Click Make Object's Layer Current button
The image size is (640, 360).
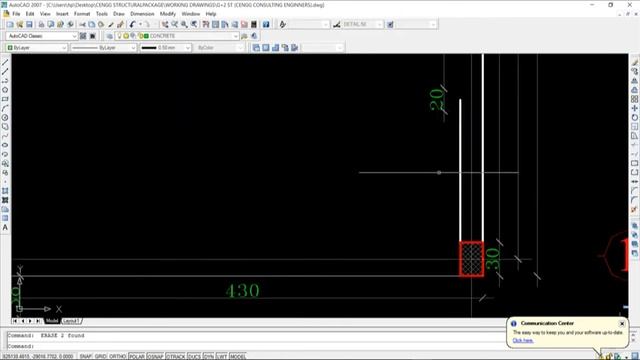(244, 36)
